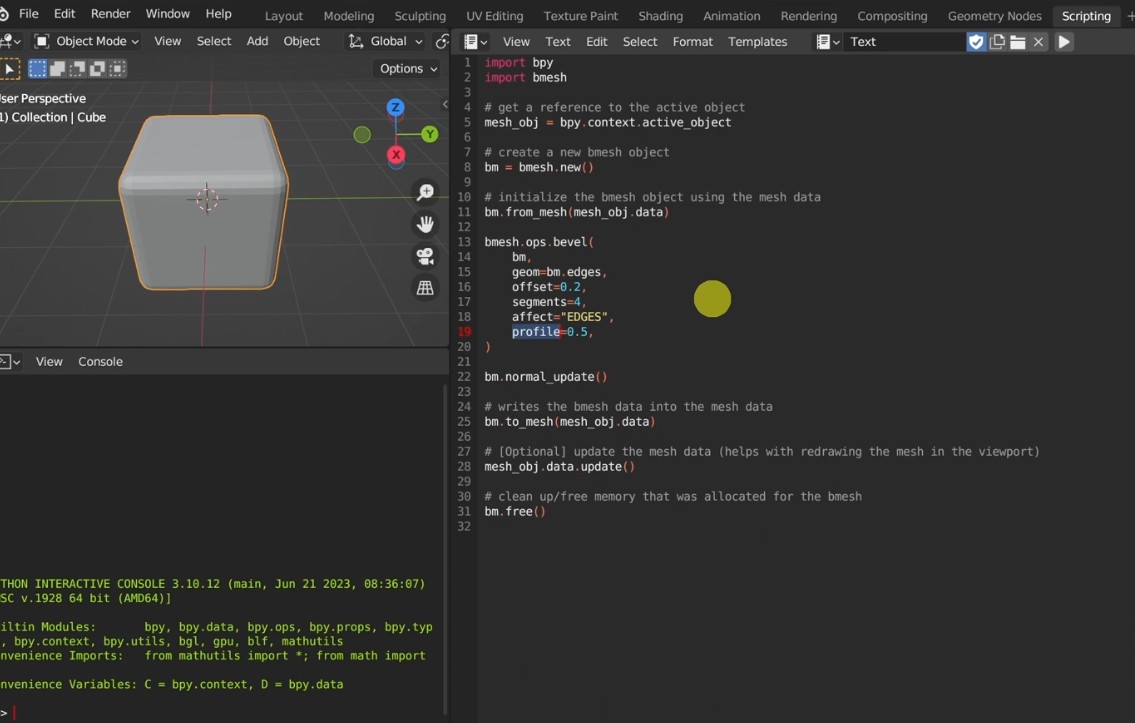This screenshot has height=723, width=1135.
Task: Open the Console menu in Python console
Action: 100,362
